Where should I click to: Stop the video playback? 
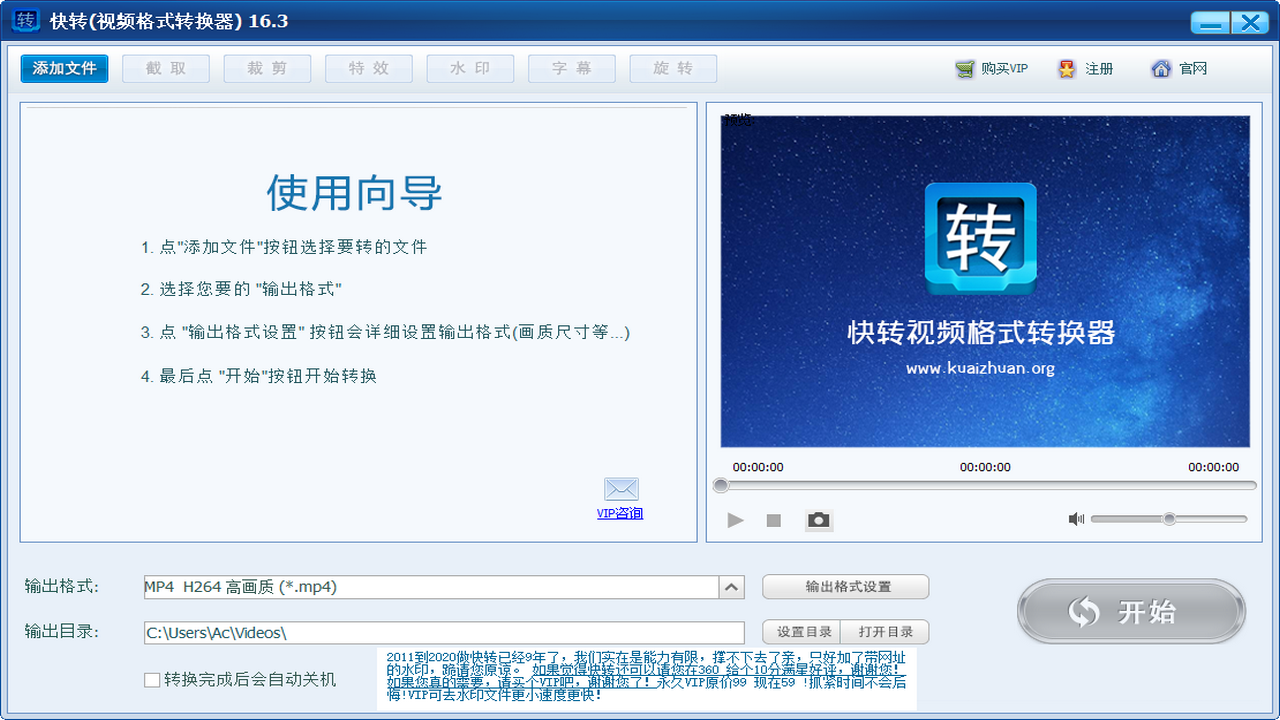(772, 520)
